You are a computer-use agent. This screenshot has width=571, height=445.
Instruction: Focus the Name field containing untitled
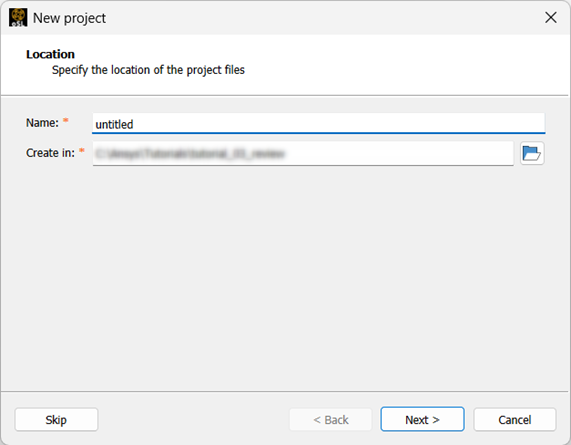pyautogui.click(x=318, y=123)
